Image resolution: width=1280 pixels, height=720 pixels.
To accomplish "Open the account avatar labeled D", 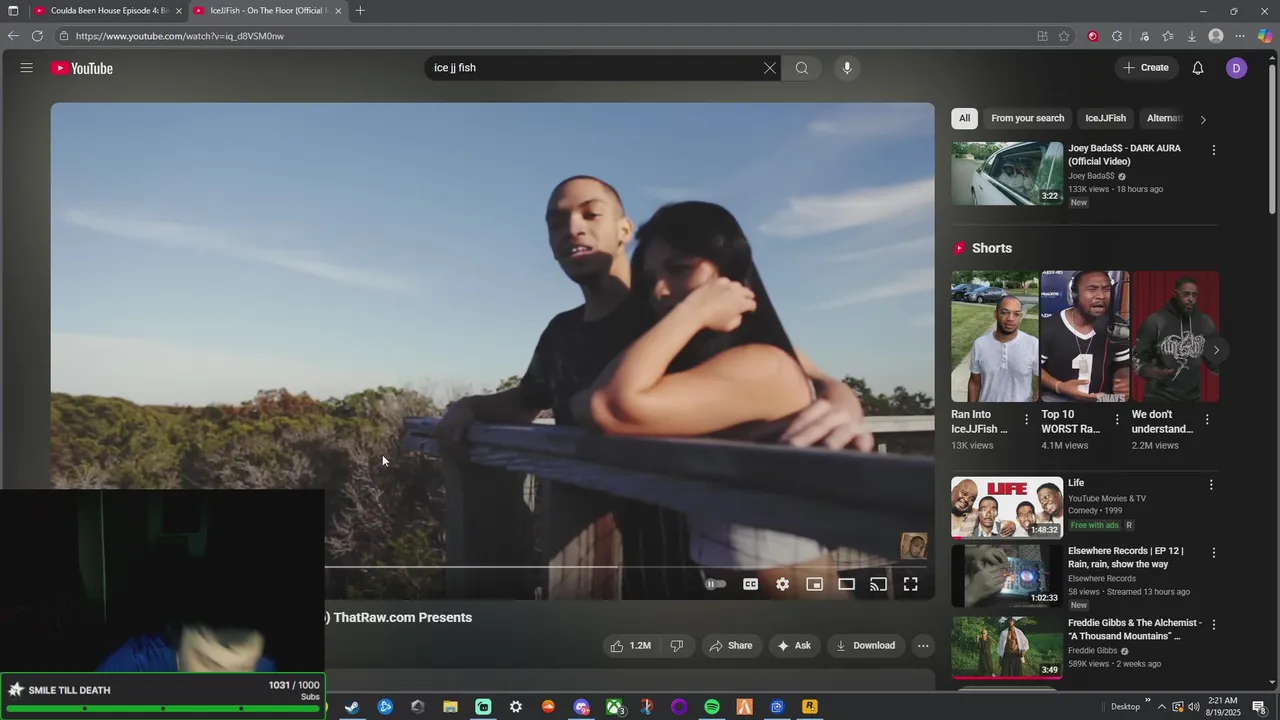I will (1237, 68).
